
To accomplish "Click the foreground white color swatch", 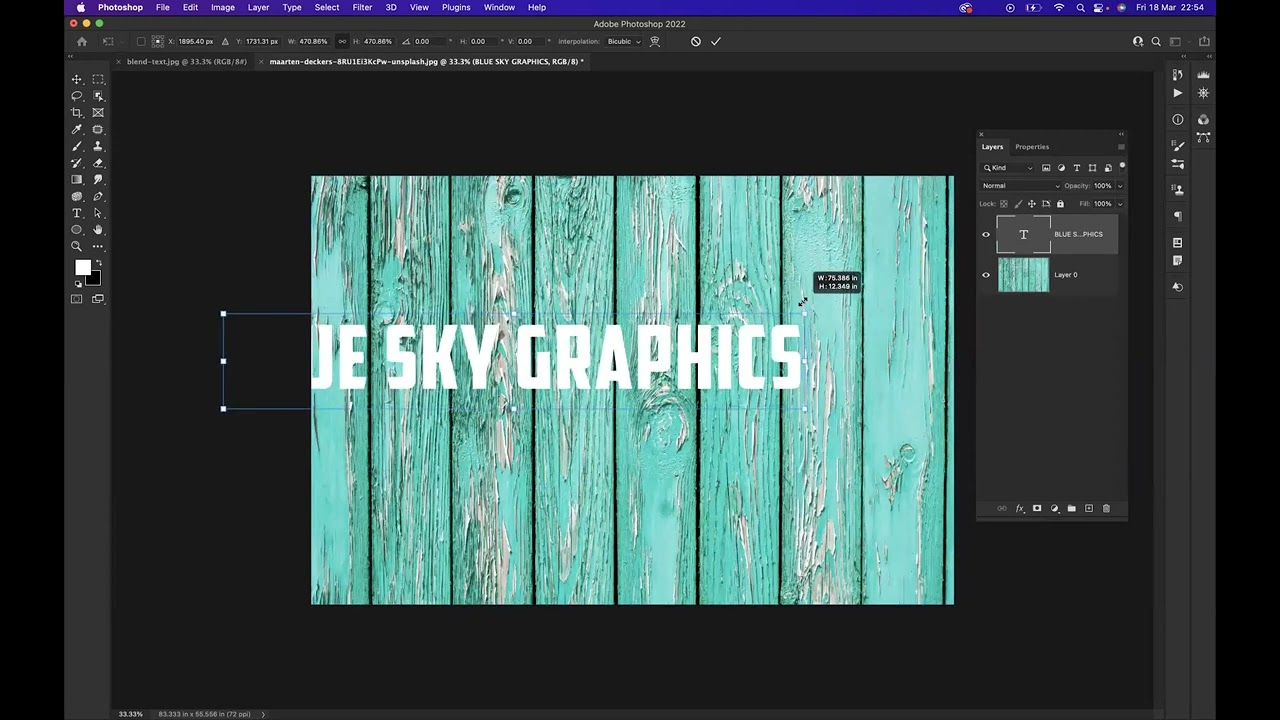I will point(83,268).
